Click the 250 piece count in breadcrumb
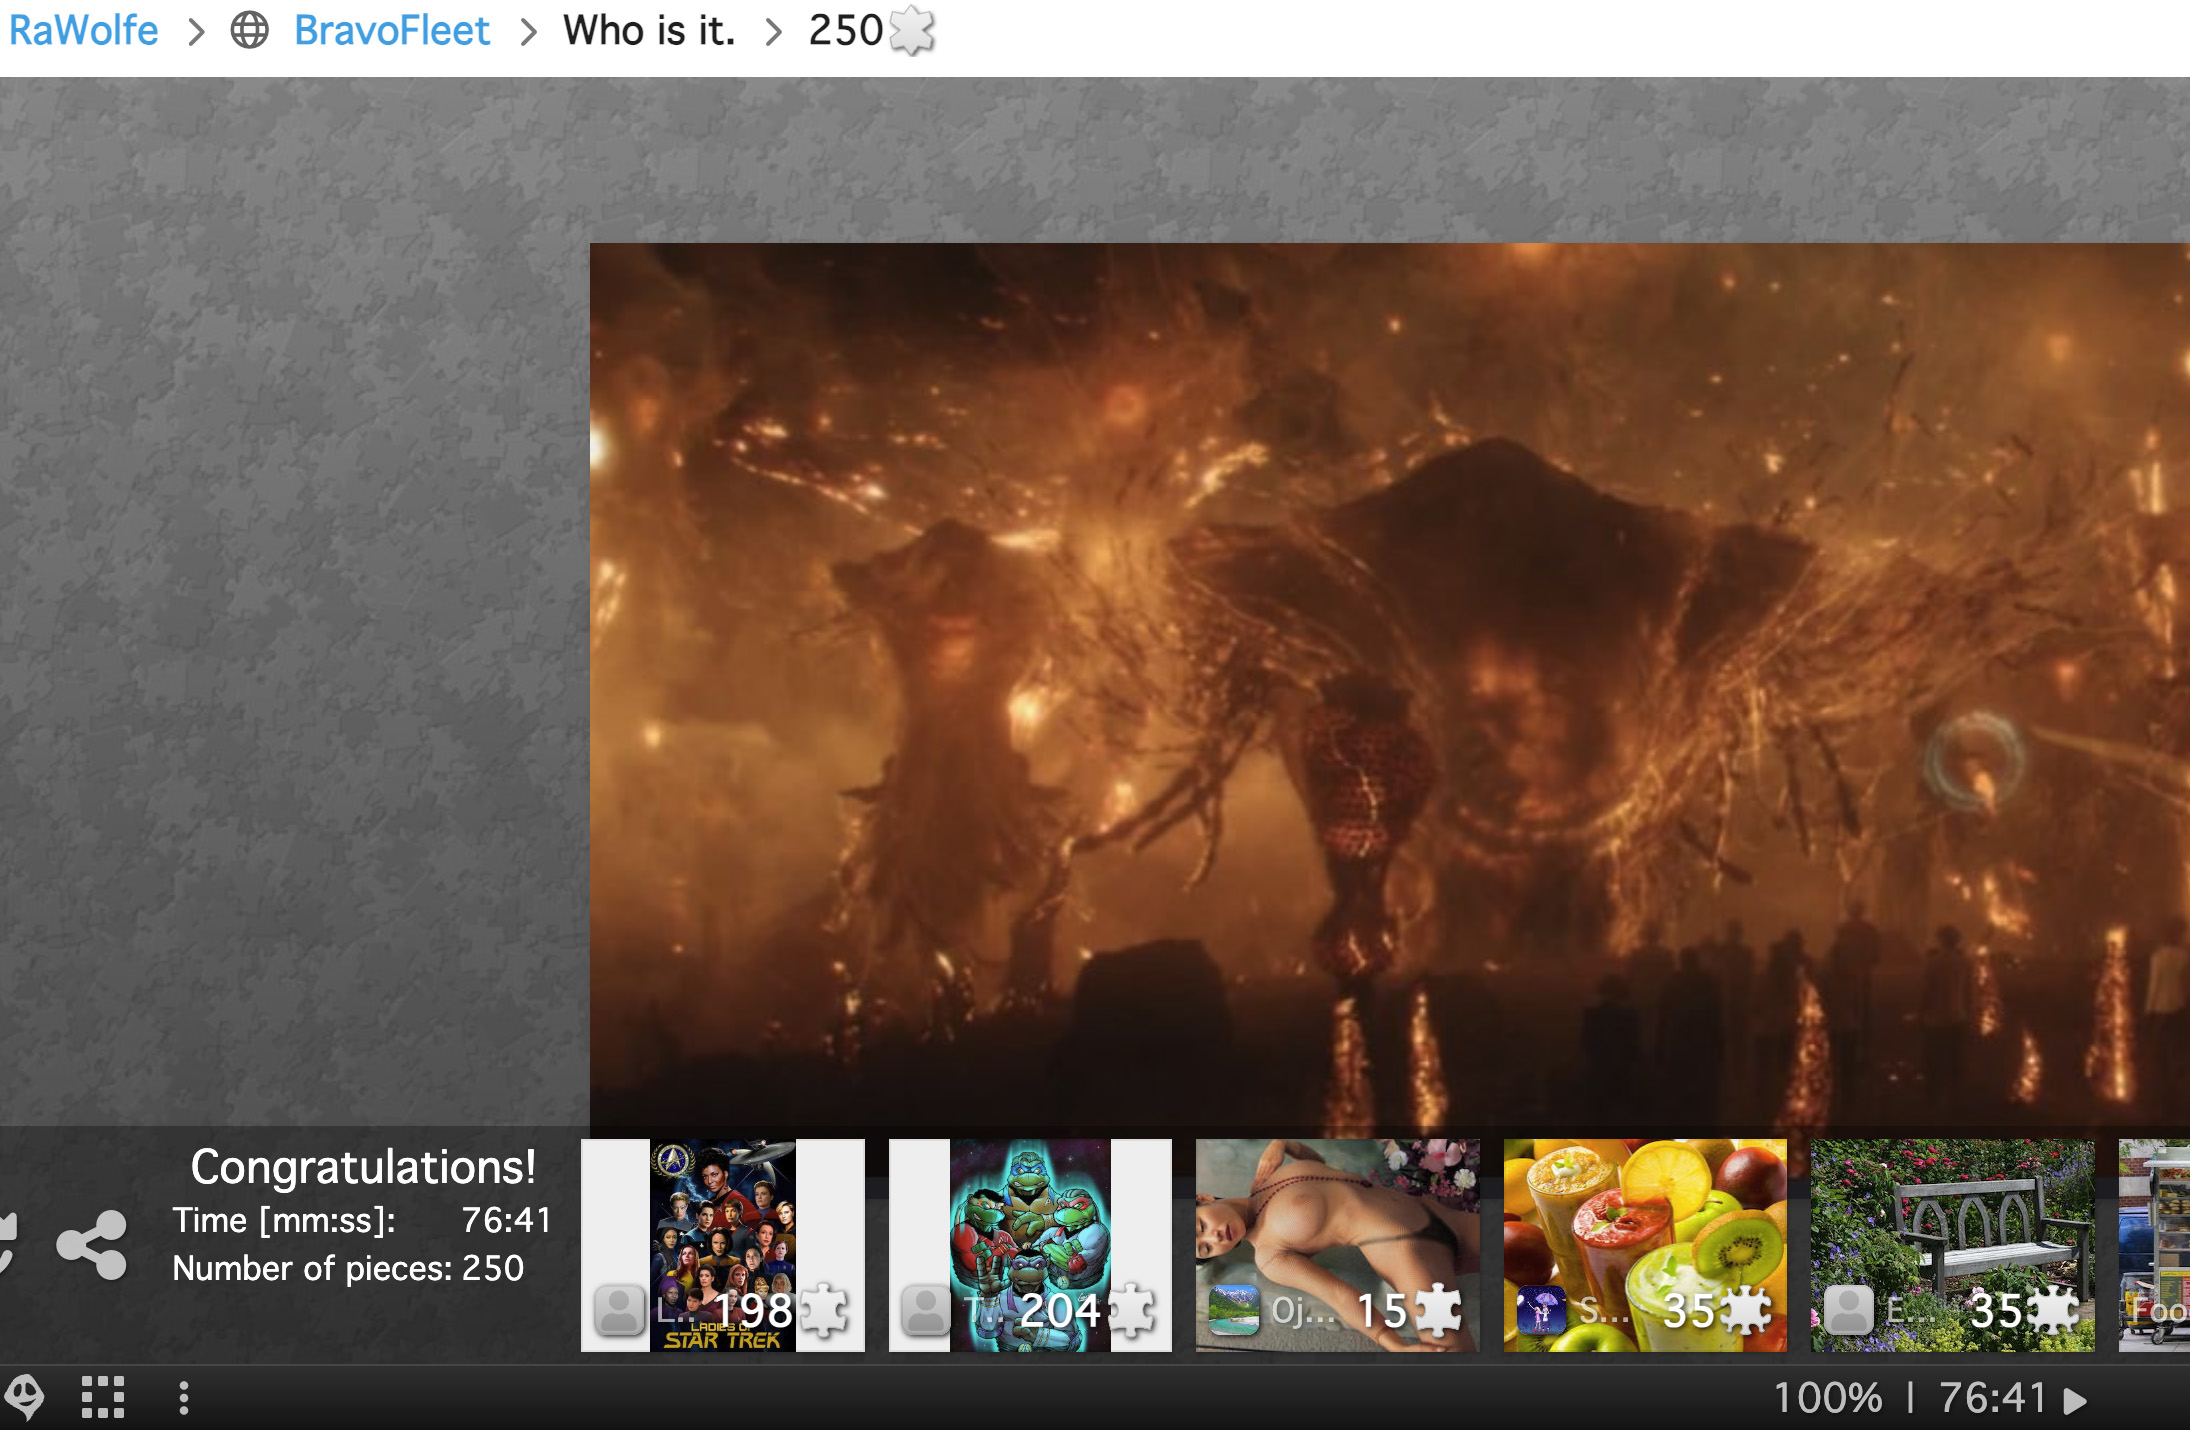This screenshot has height=1434, width=2190. [846, 31]
